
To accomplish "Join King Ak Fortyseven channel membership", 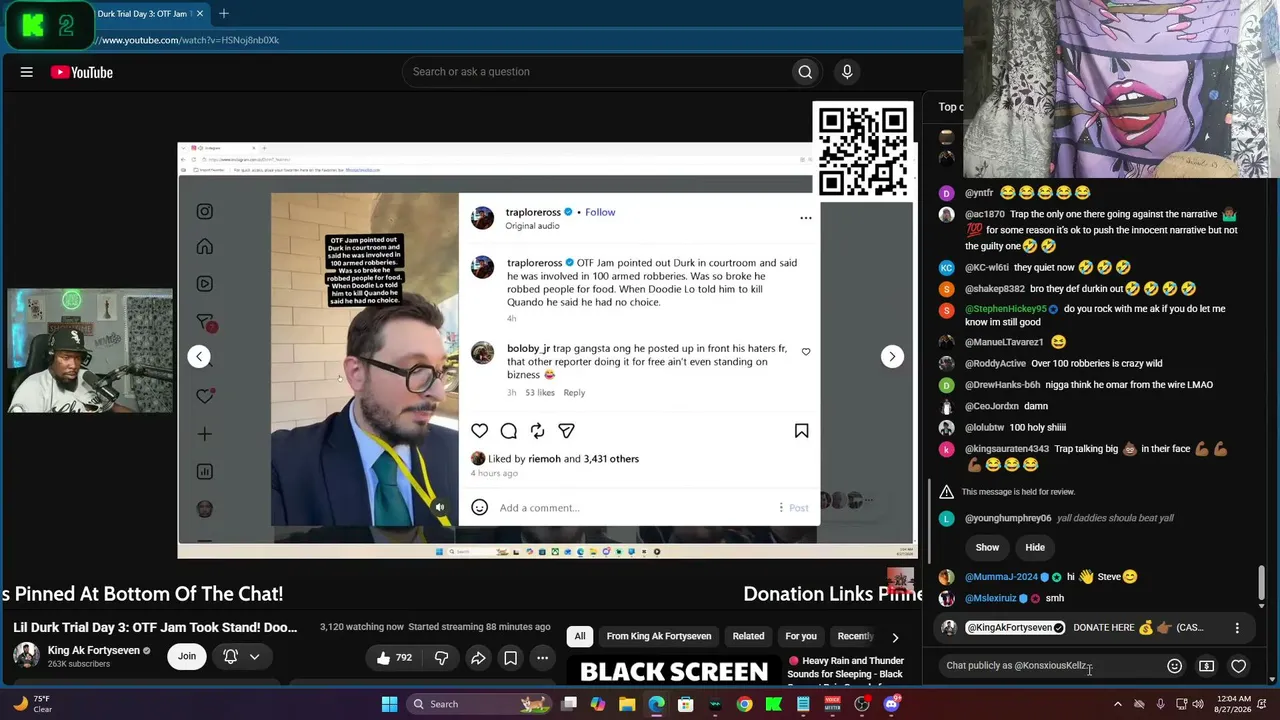I will [x=187, y=656].
